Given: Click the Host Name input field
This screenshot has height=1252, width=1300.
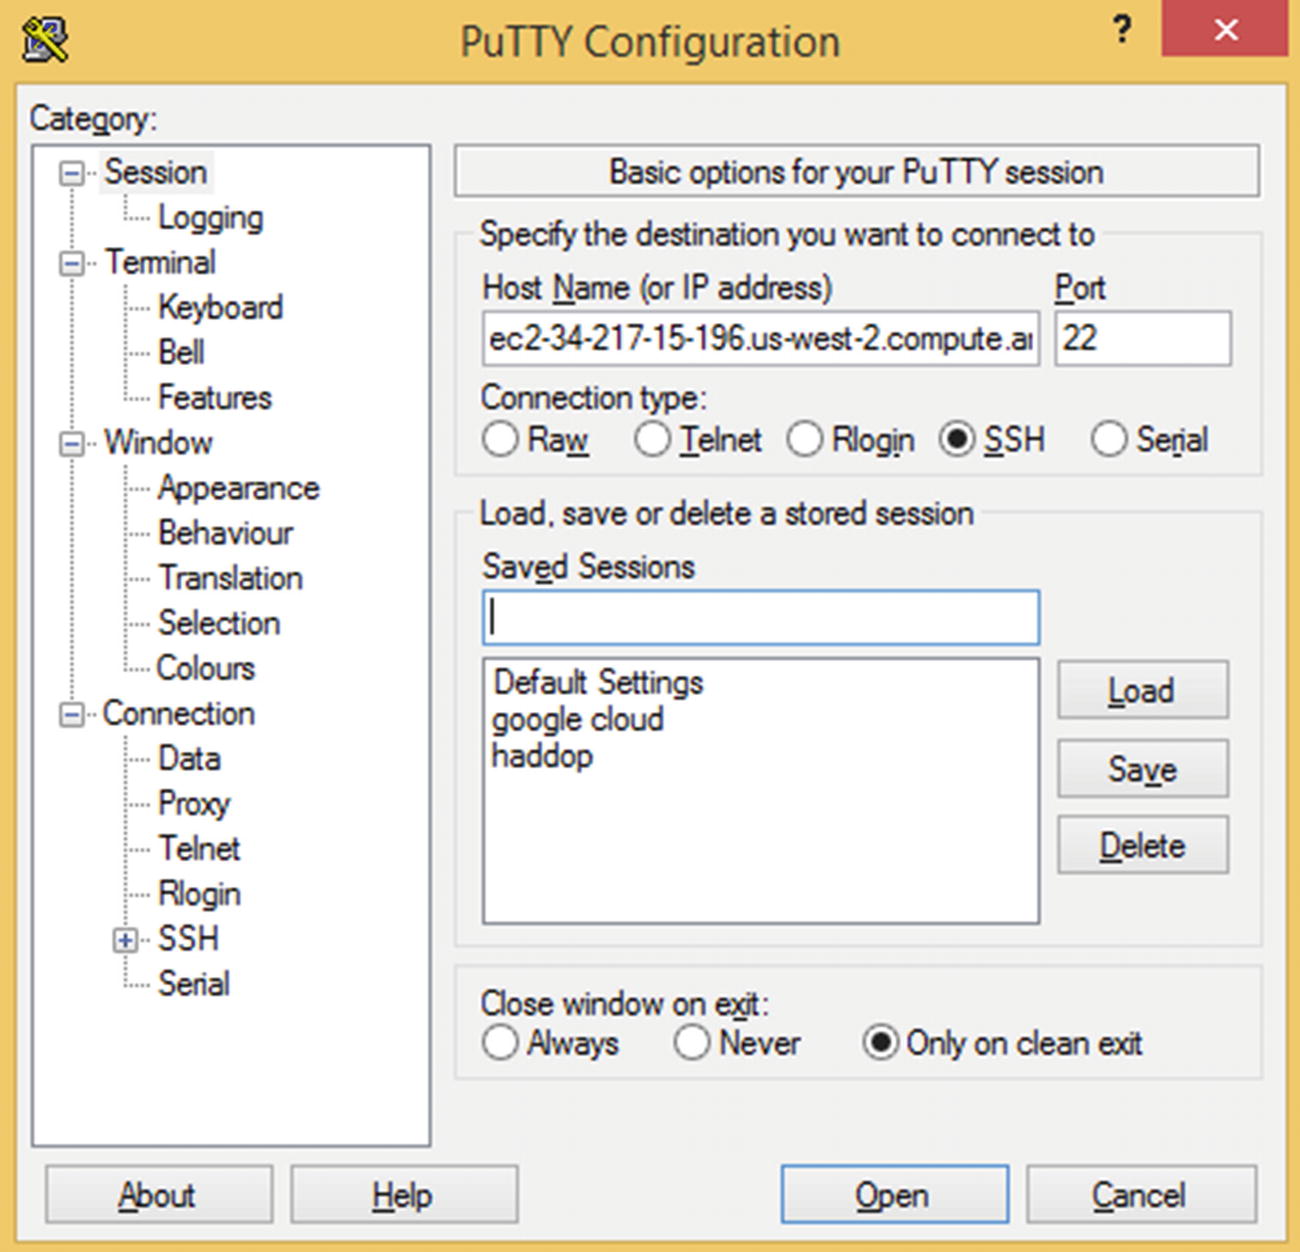Looking at the screenshot, I should point(760,339).
